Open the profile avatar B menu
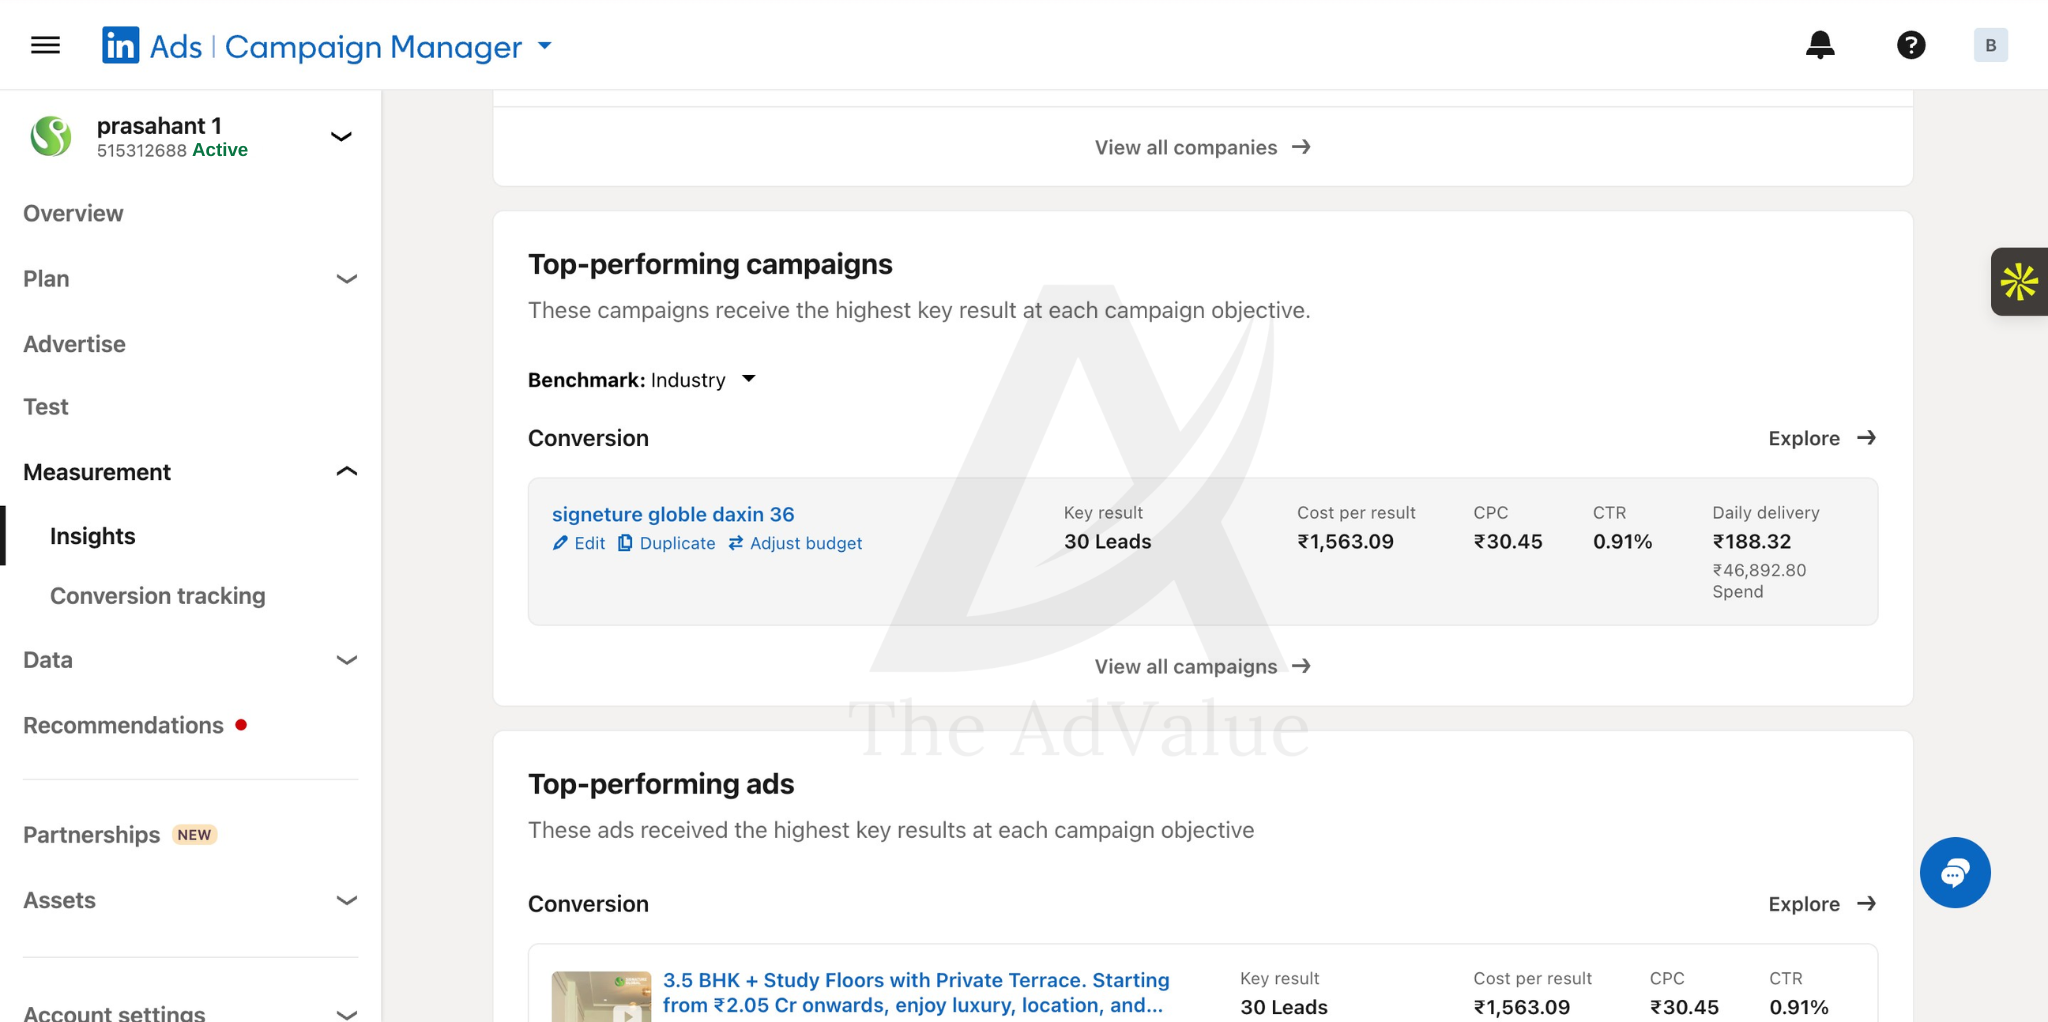Screen dimensions: 2048x1022 point(1990,45)
